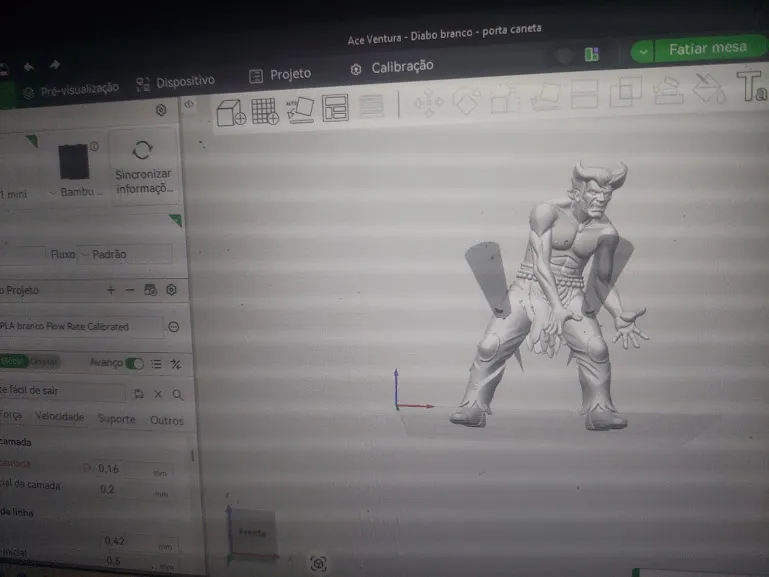The width and height of the screenshot is (769, 577).
Task: Click the multi-device layout icon in title bar
Action: pos(592,54)
